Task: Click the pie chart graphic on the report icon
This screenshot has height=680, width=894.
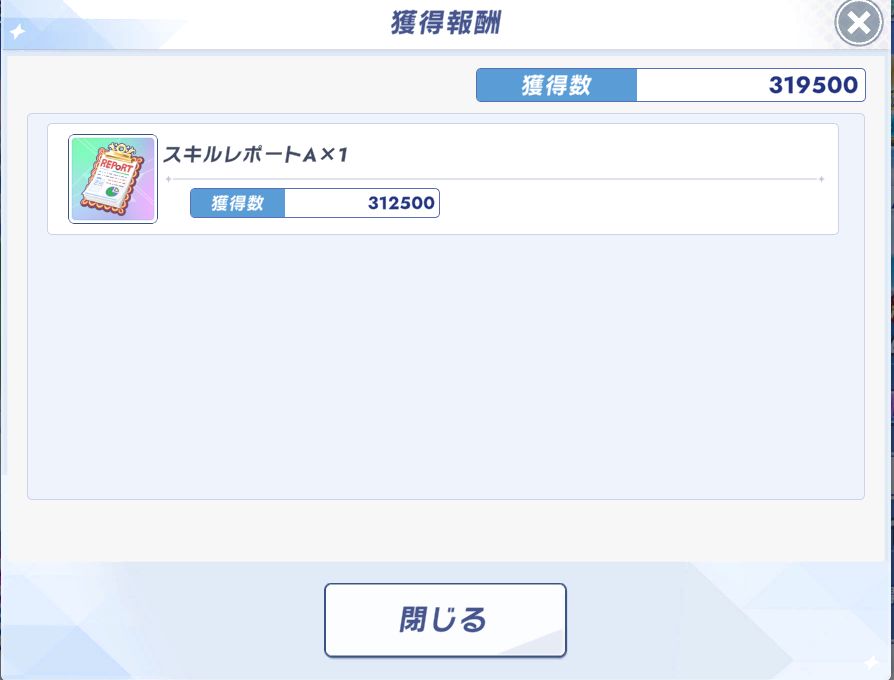Action: click(x=113, y=192)
